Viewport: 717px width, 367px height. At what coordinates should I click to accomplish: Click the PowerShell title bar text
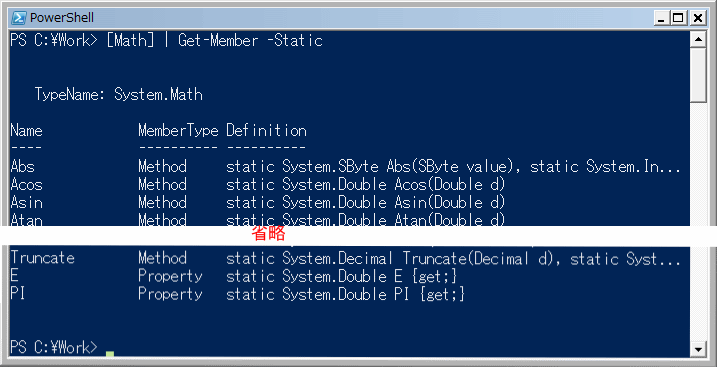coord(62,18)
